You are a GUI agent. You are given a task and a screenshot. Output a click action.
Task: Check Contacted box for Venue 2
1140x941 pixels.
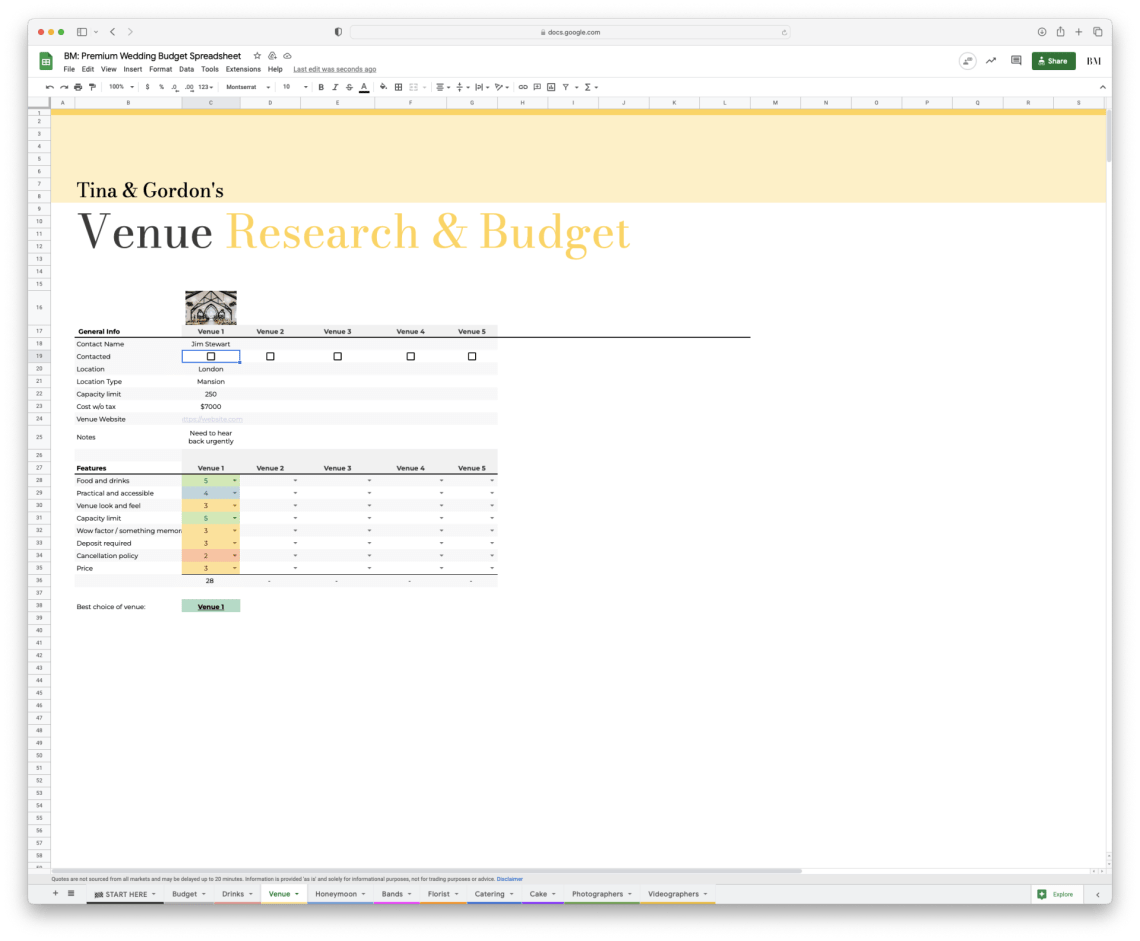(x=270, y=356)
